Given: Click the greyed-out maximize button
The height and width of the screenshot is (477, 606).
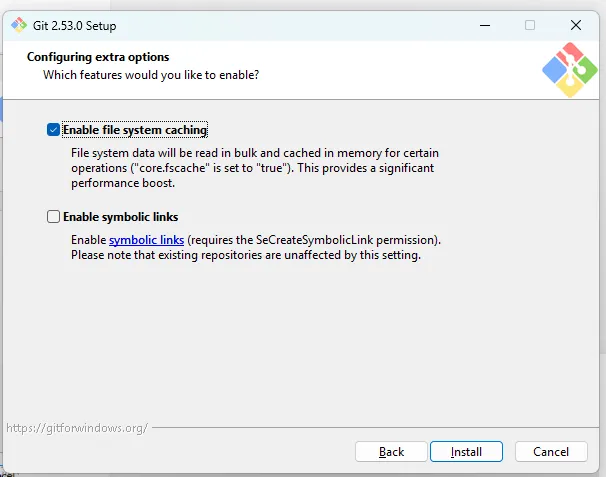Looking at the screenshot, I should coord(530,25).
